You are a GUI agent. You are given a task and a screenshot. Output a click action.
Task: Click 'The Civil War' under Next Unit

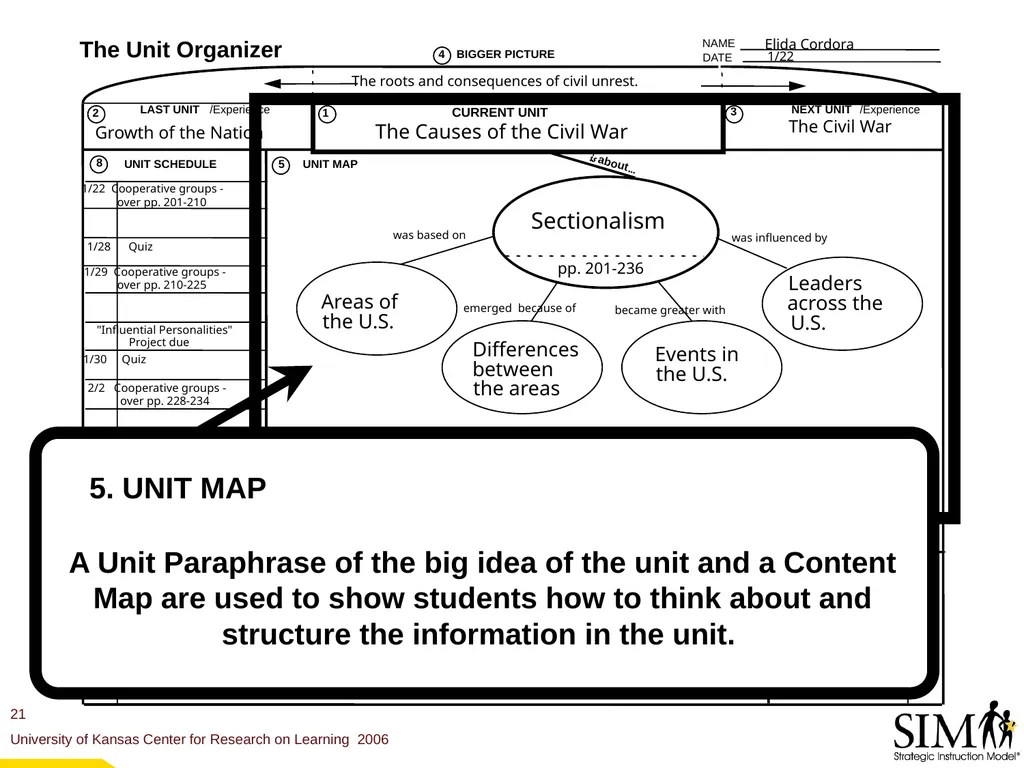tap(840, 127)
